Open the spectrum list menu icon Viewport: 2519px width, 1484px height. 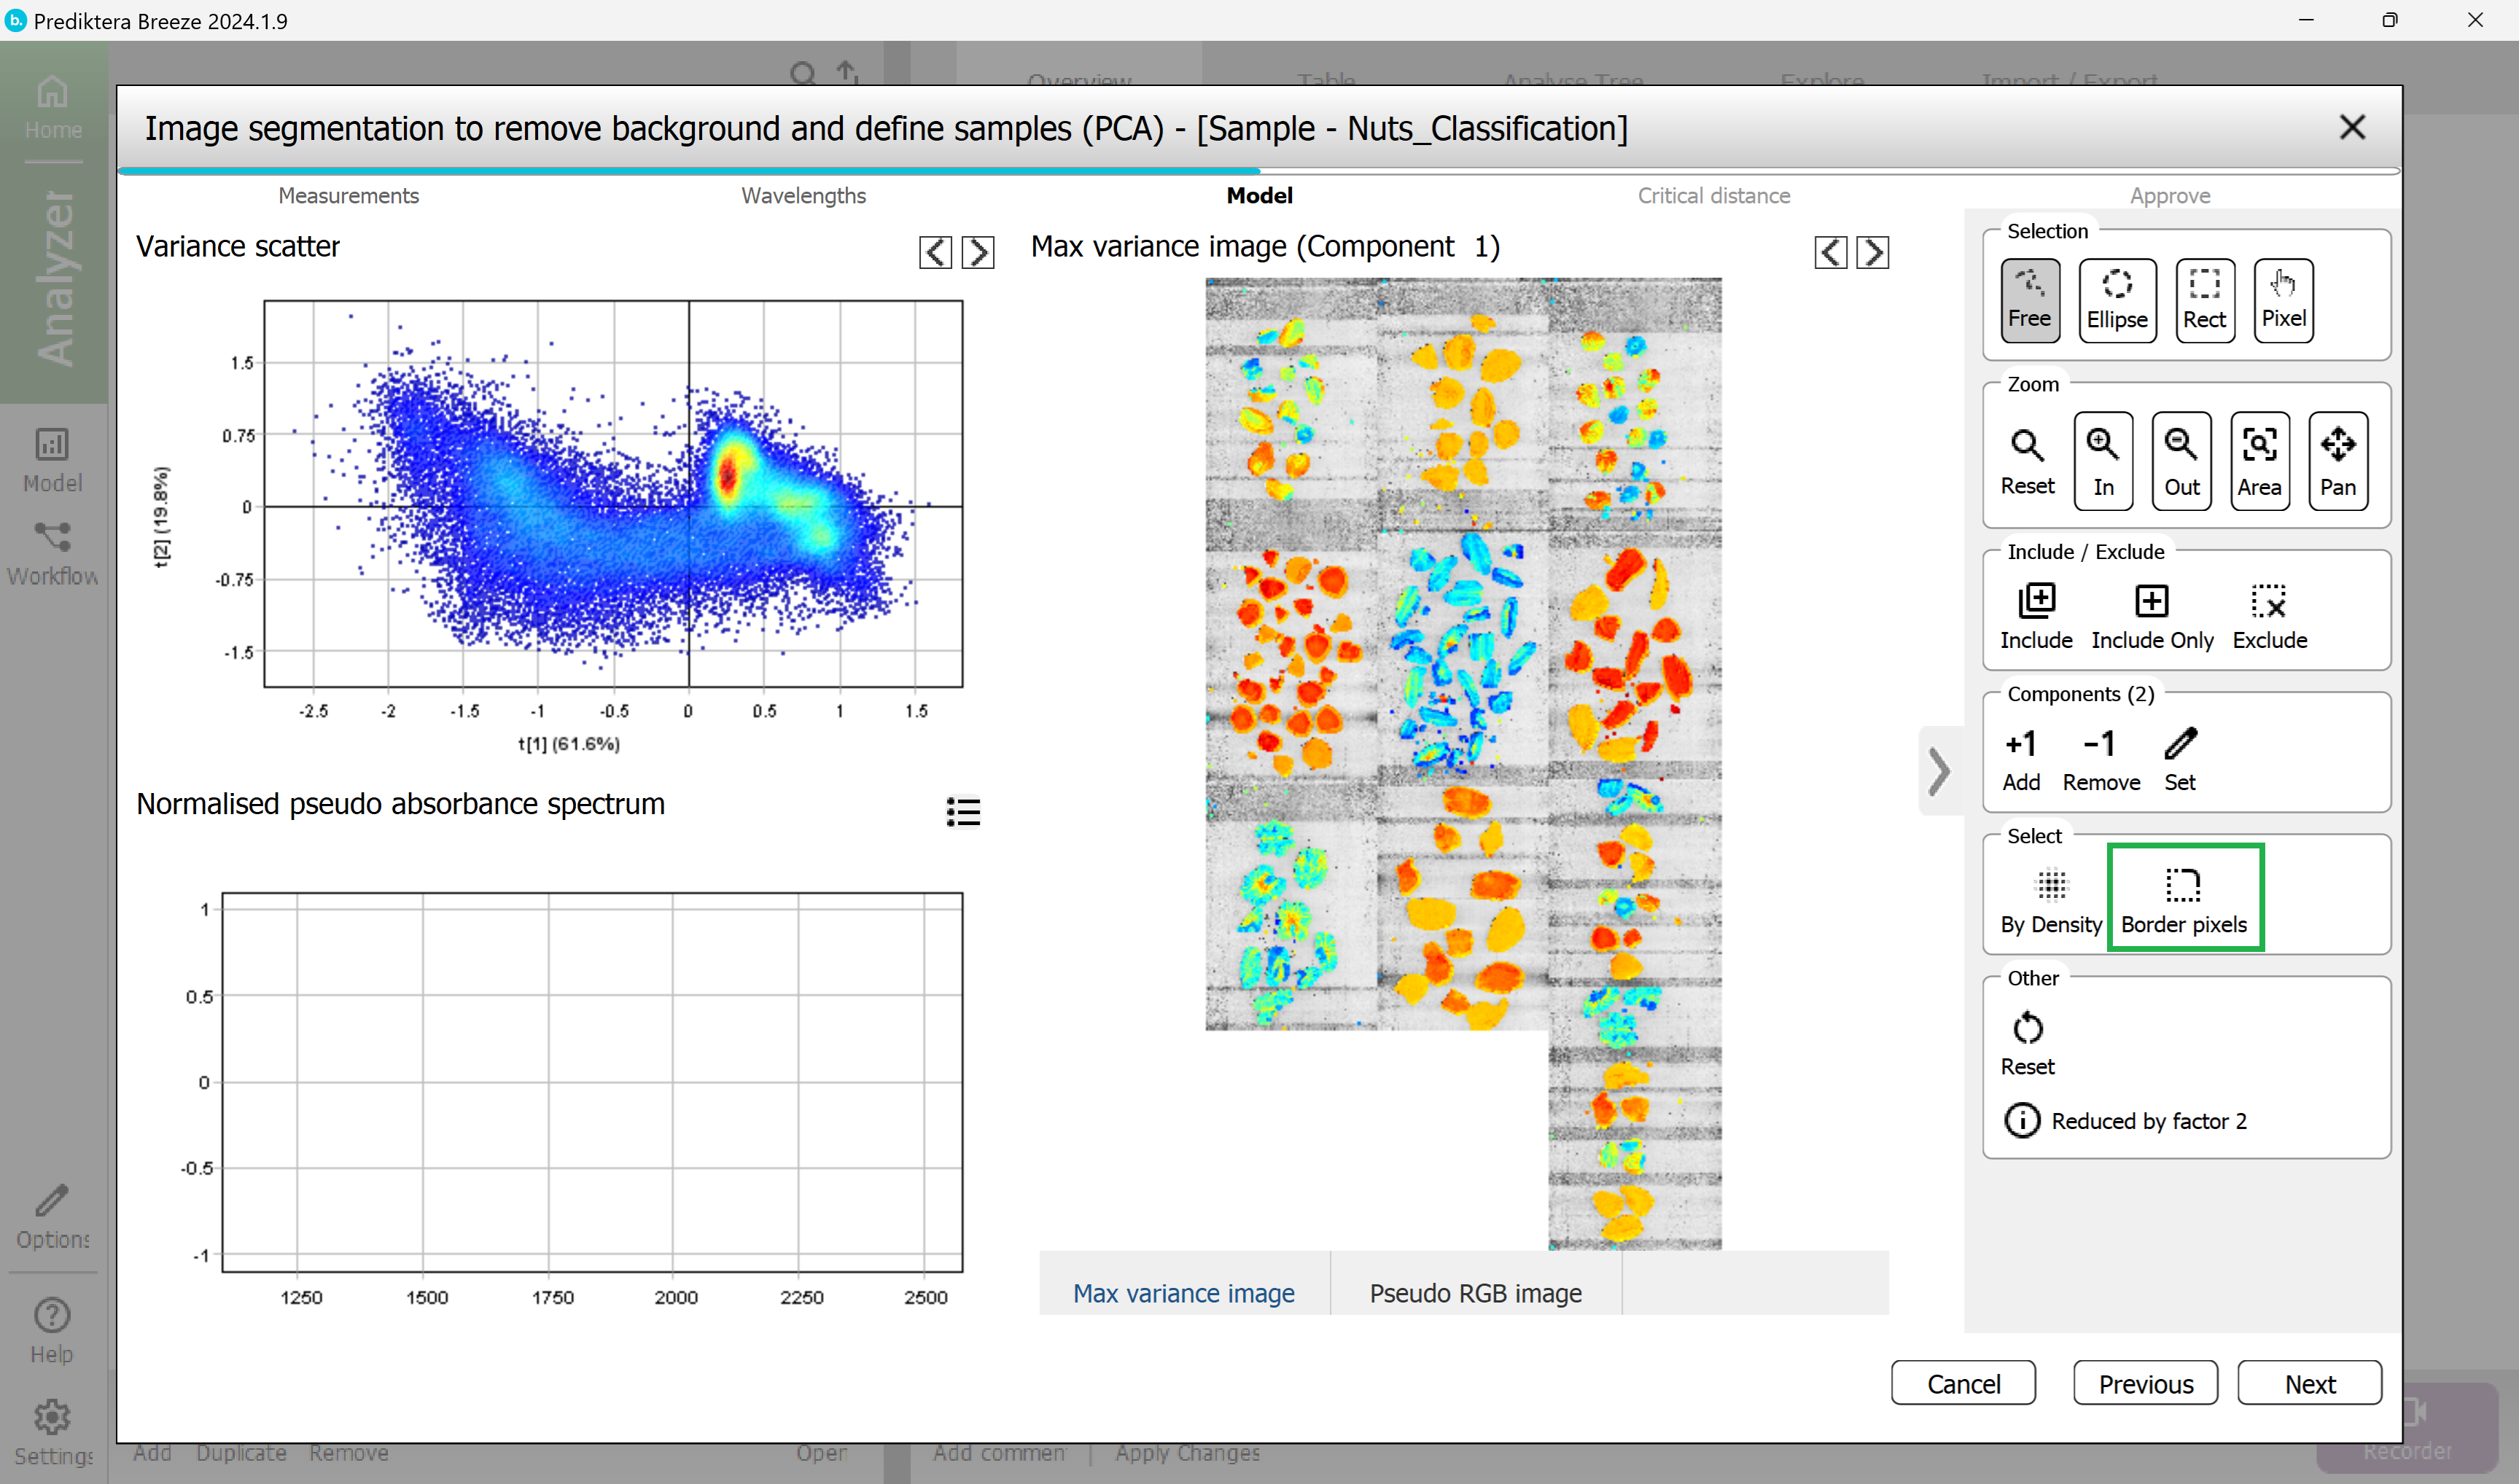(962, 811)
